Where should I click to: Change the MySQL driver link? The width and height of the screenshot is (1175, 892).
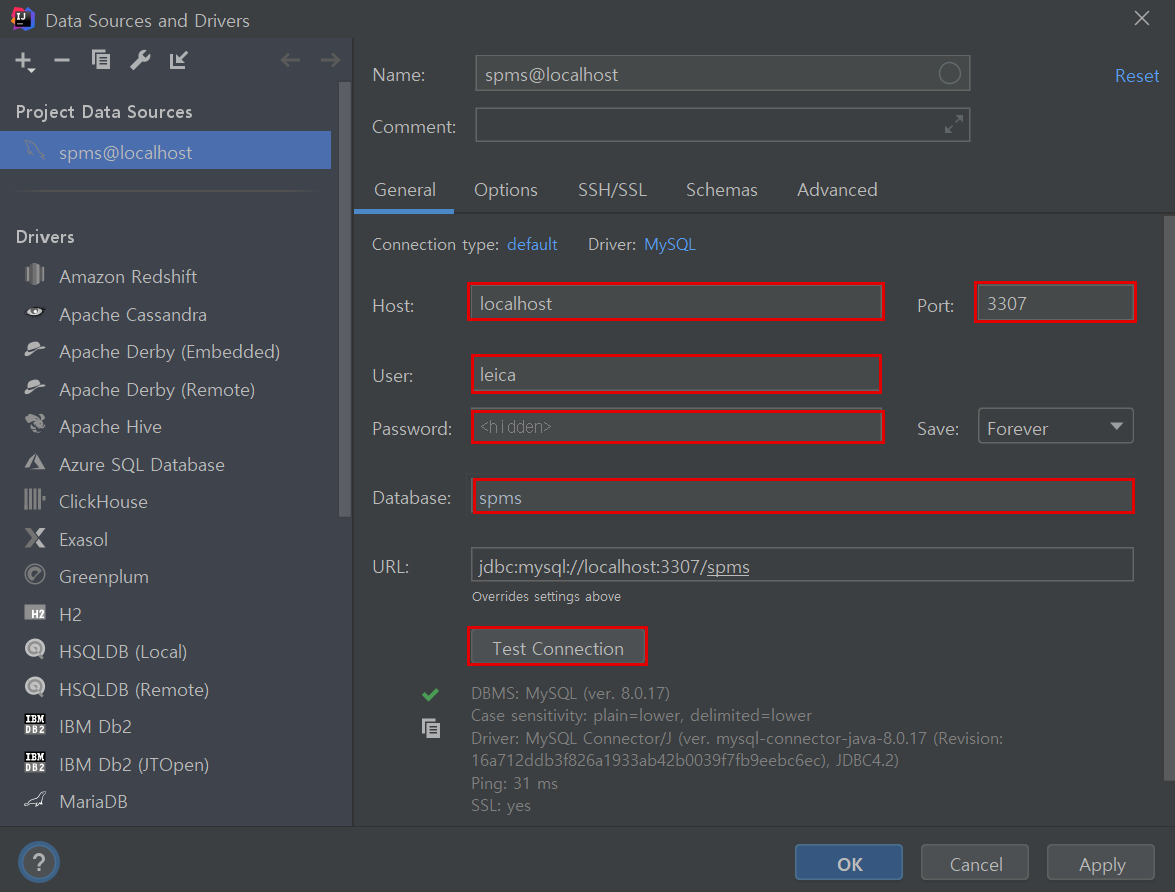pos(670,244)
